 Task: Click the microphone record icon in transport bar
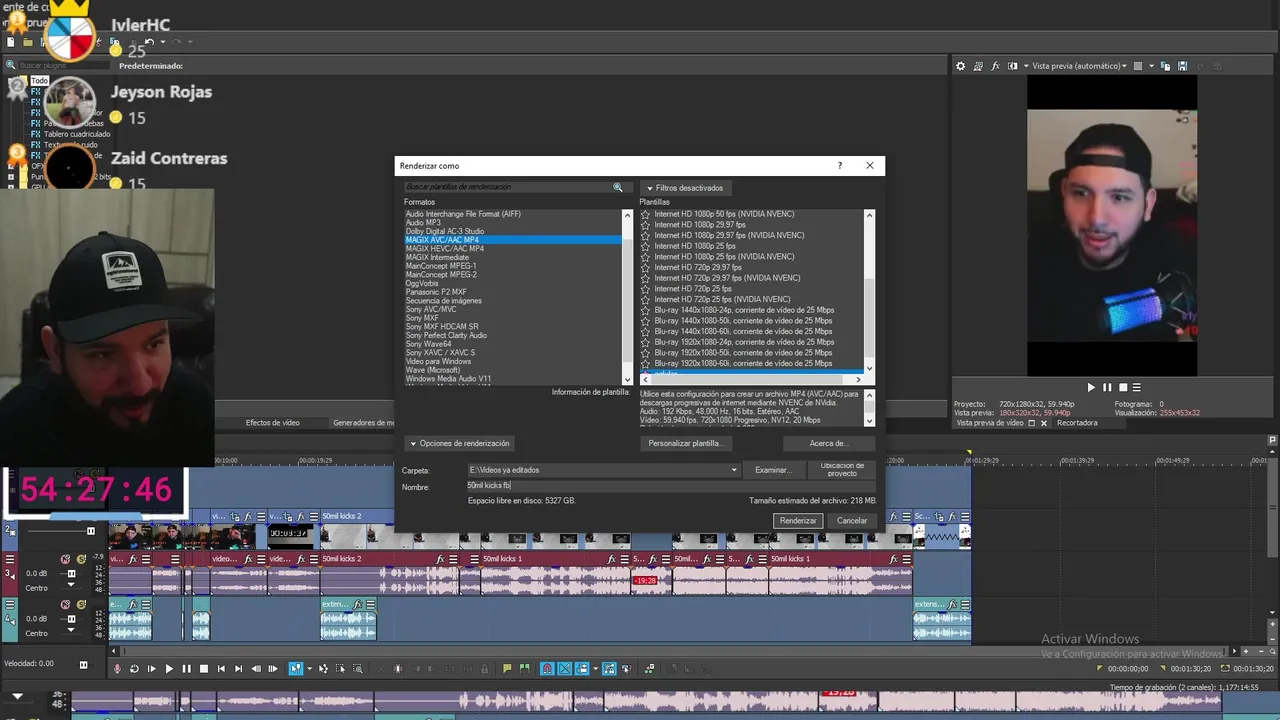(x=117, y=669)
